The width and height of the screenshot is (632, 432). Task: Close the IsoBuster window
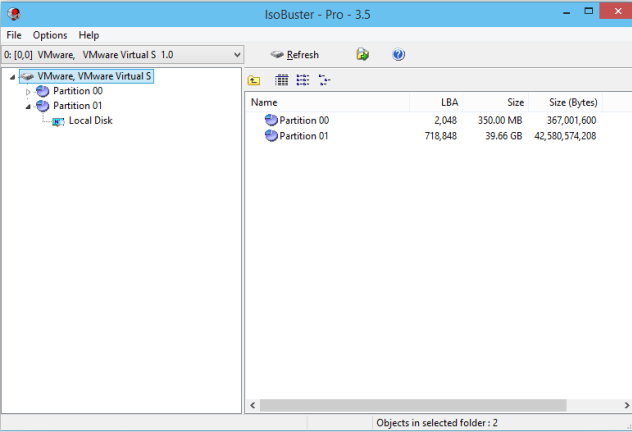[617, 11]
